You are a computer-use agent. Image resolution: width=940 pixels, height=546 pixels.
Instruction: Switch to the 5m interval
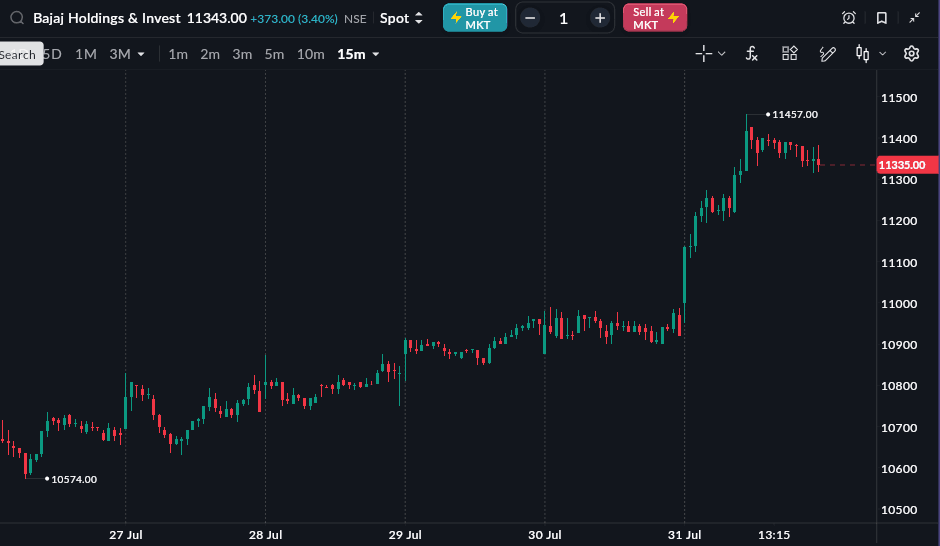tap(275, 54)
